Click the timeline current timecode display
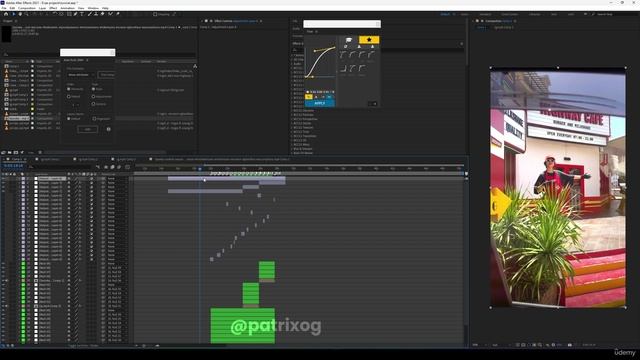This screenshot has height=360, width=640. (x=13, y=166)
